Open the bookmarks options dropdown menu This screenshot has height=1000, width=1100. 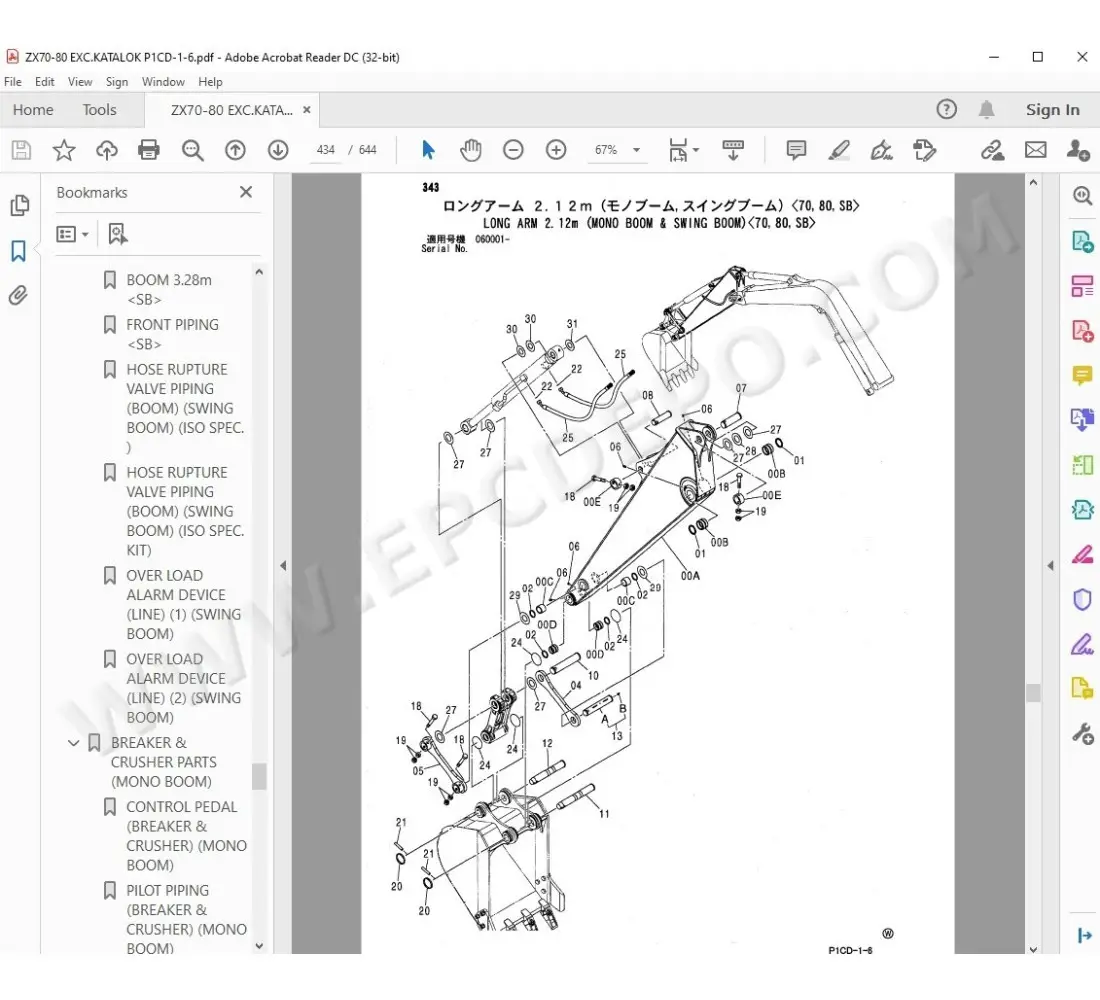[x=73, y=234]
